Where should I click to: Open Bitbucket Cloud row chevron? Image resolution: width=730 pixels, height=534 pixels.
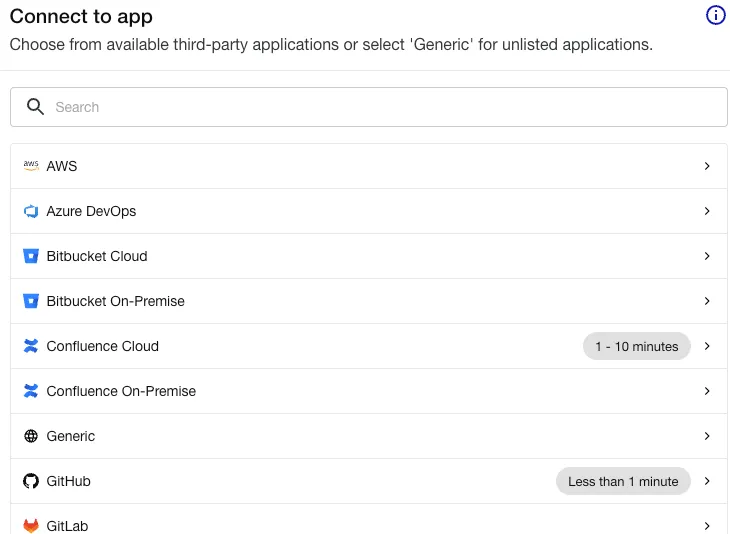[707, 256]
